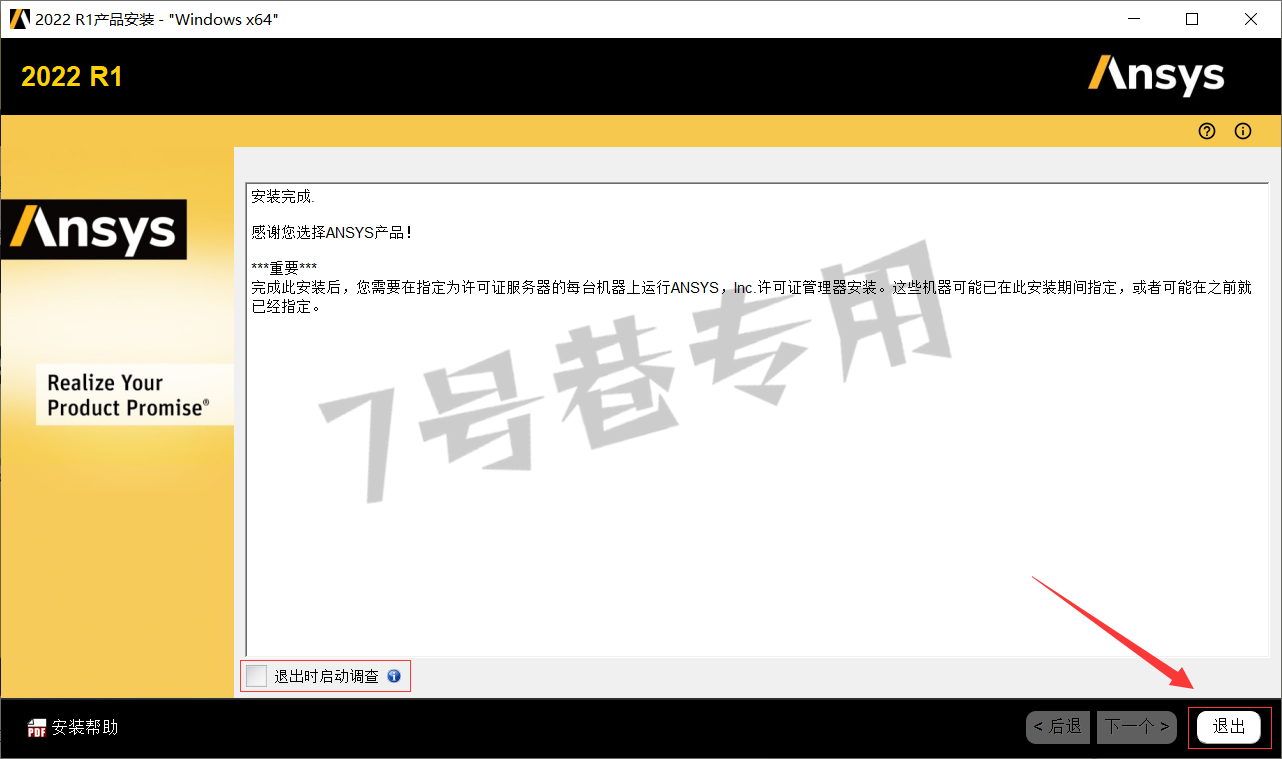Click the ***重要*** heading text
Image resolution: width=1282 pixels, height=759 pixels.
click(284, 268)
